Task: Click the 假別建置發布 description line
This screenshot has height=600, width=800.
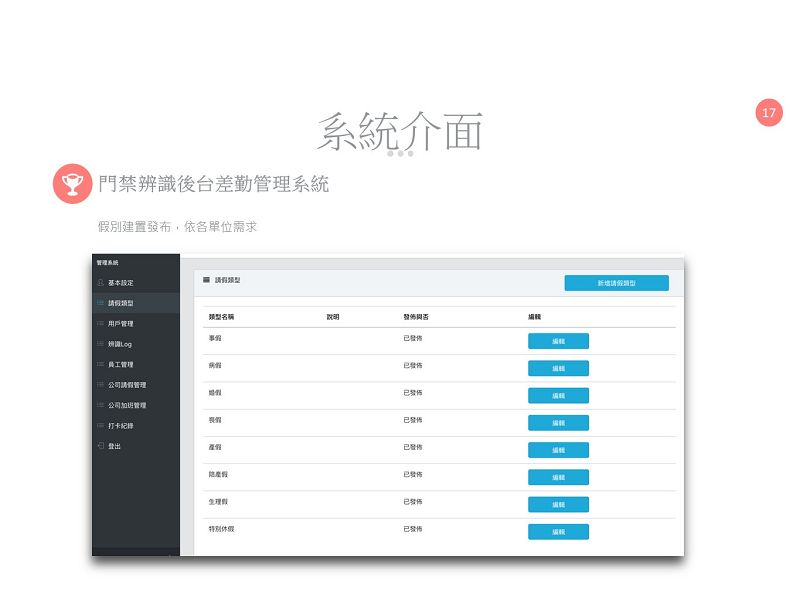Action: pyautogui.click(x=177, y=227)
